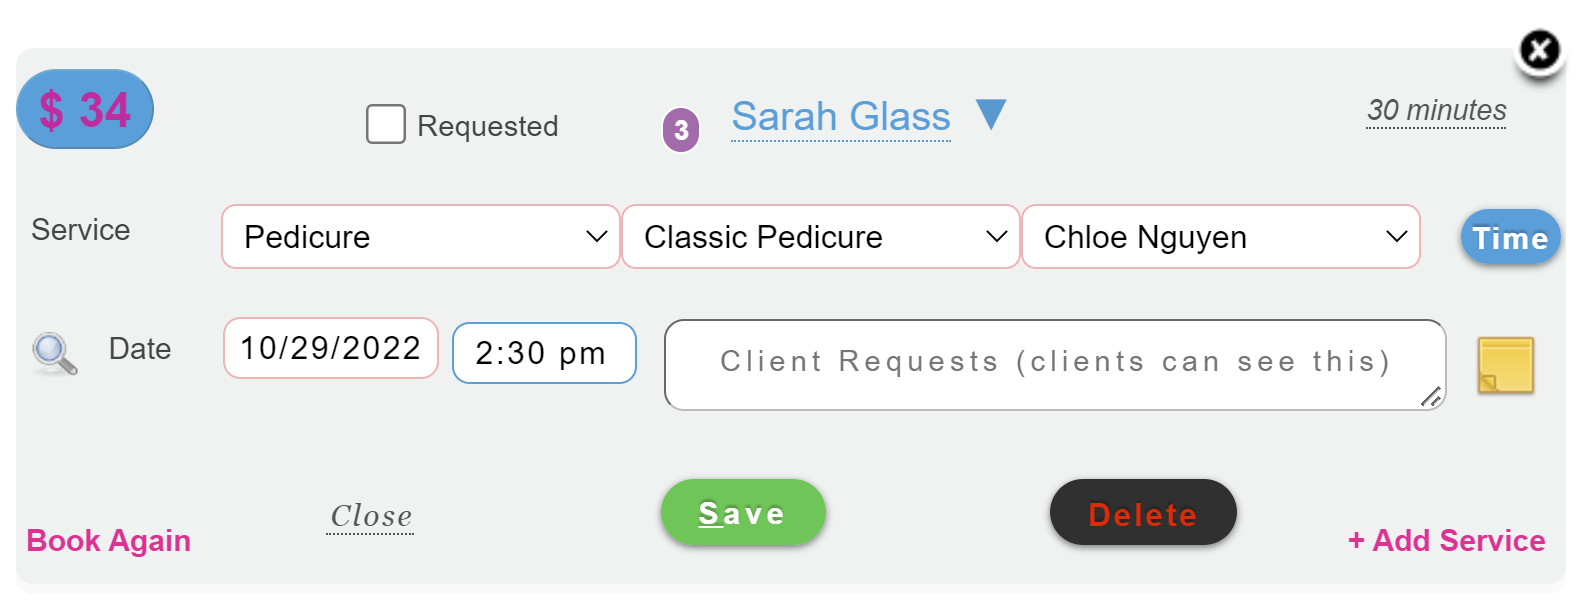This screenshot has height=613, width=1582.
Task: Click the italic Close link
Action: click(x=371, y=516)
